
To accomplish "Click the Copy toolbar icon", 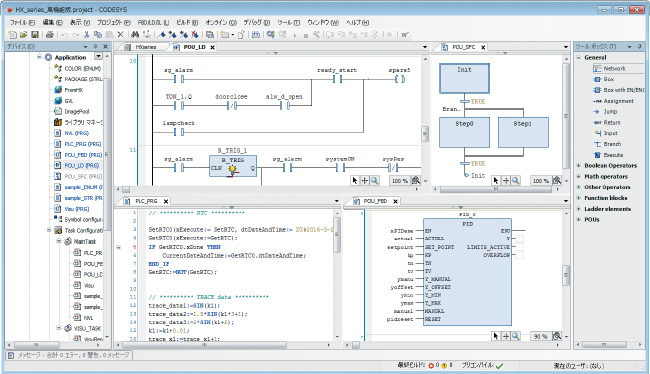I will tap(98, 34).
